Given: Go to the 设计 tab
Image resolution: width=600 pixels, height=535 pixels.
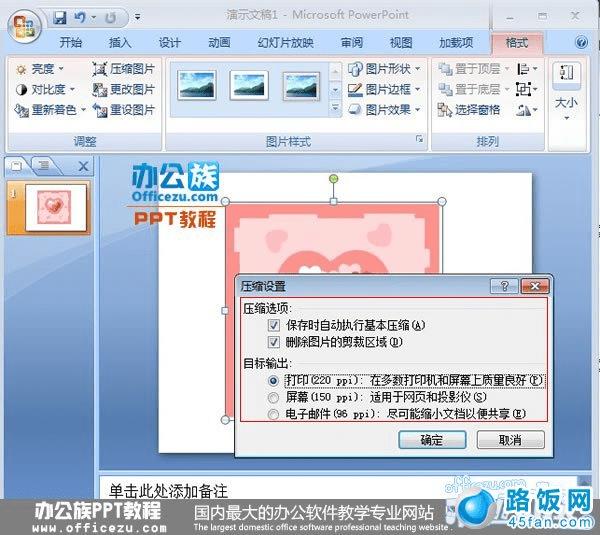Looking at the screenshot, I should tap(170, 42).
